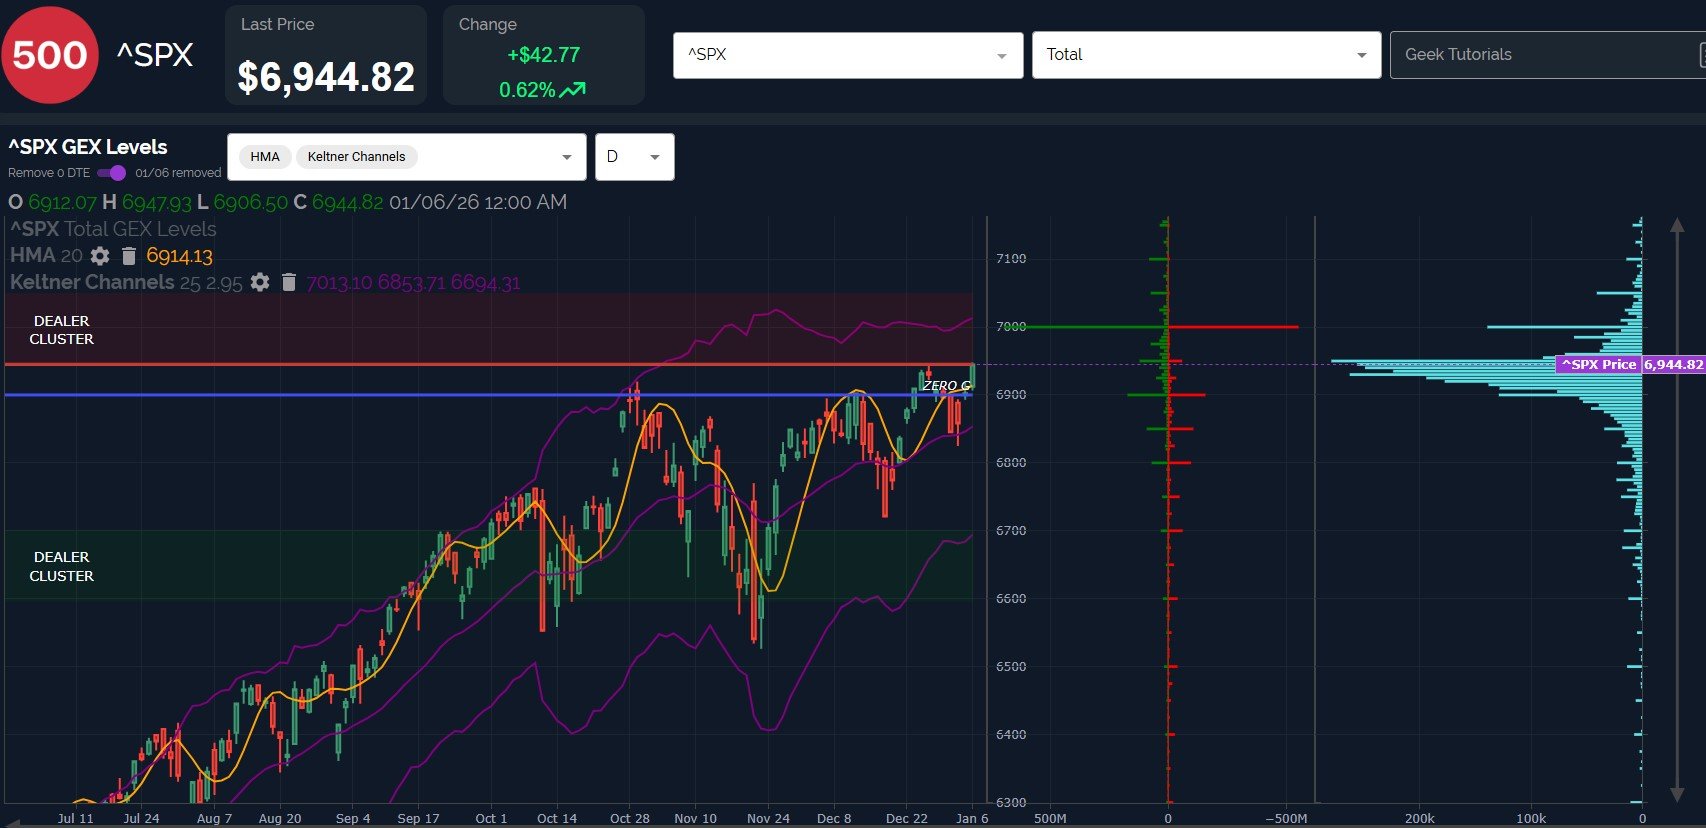Click the +$42.77 change amount

[543, 55]
